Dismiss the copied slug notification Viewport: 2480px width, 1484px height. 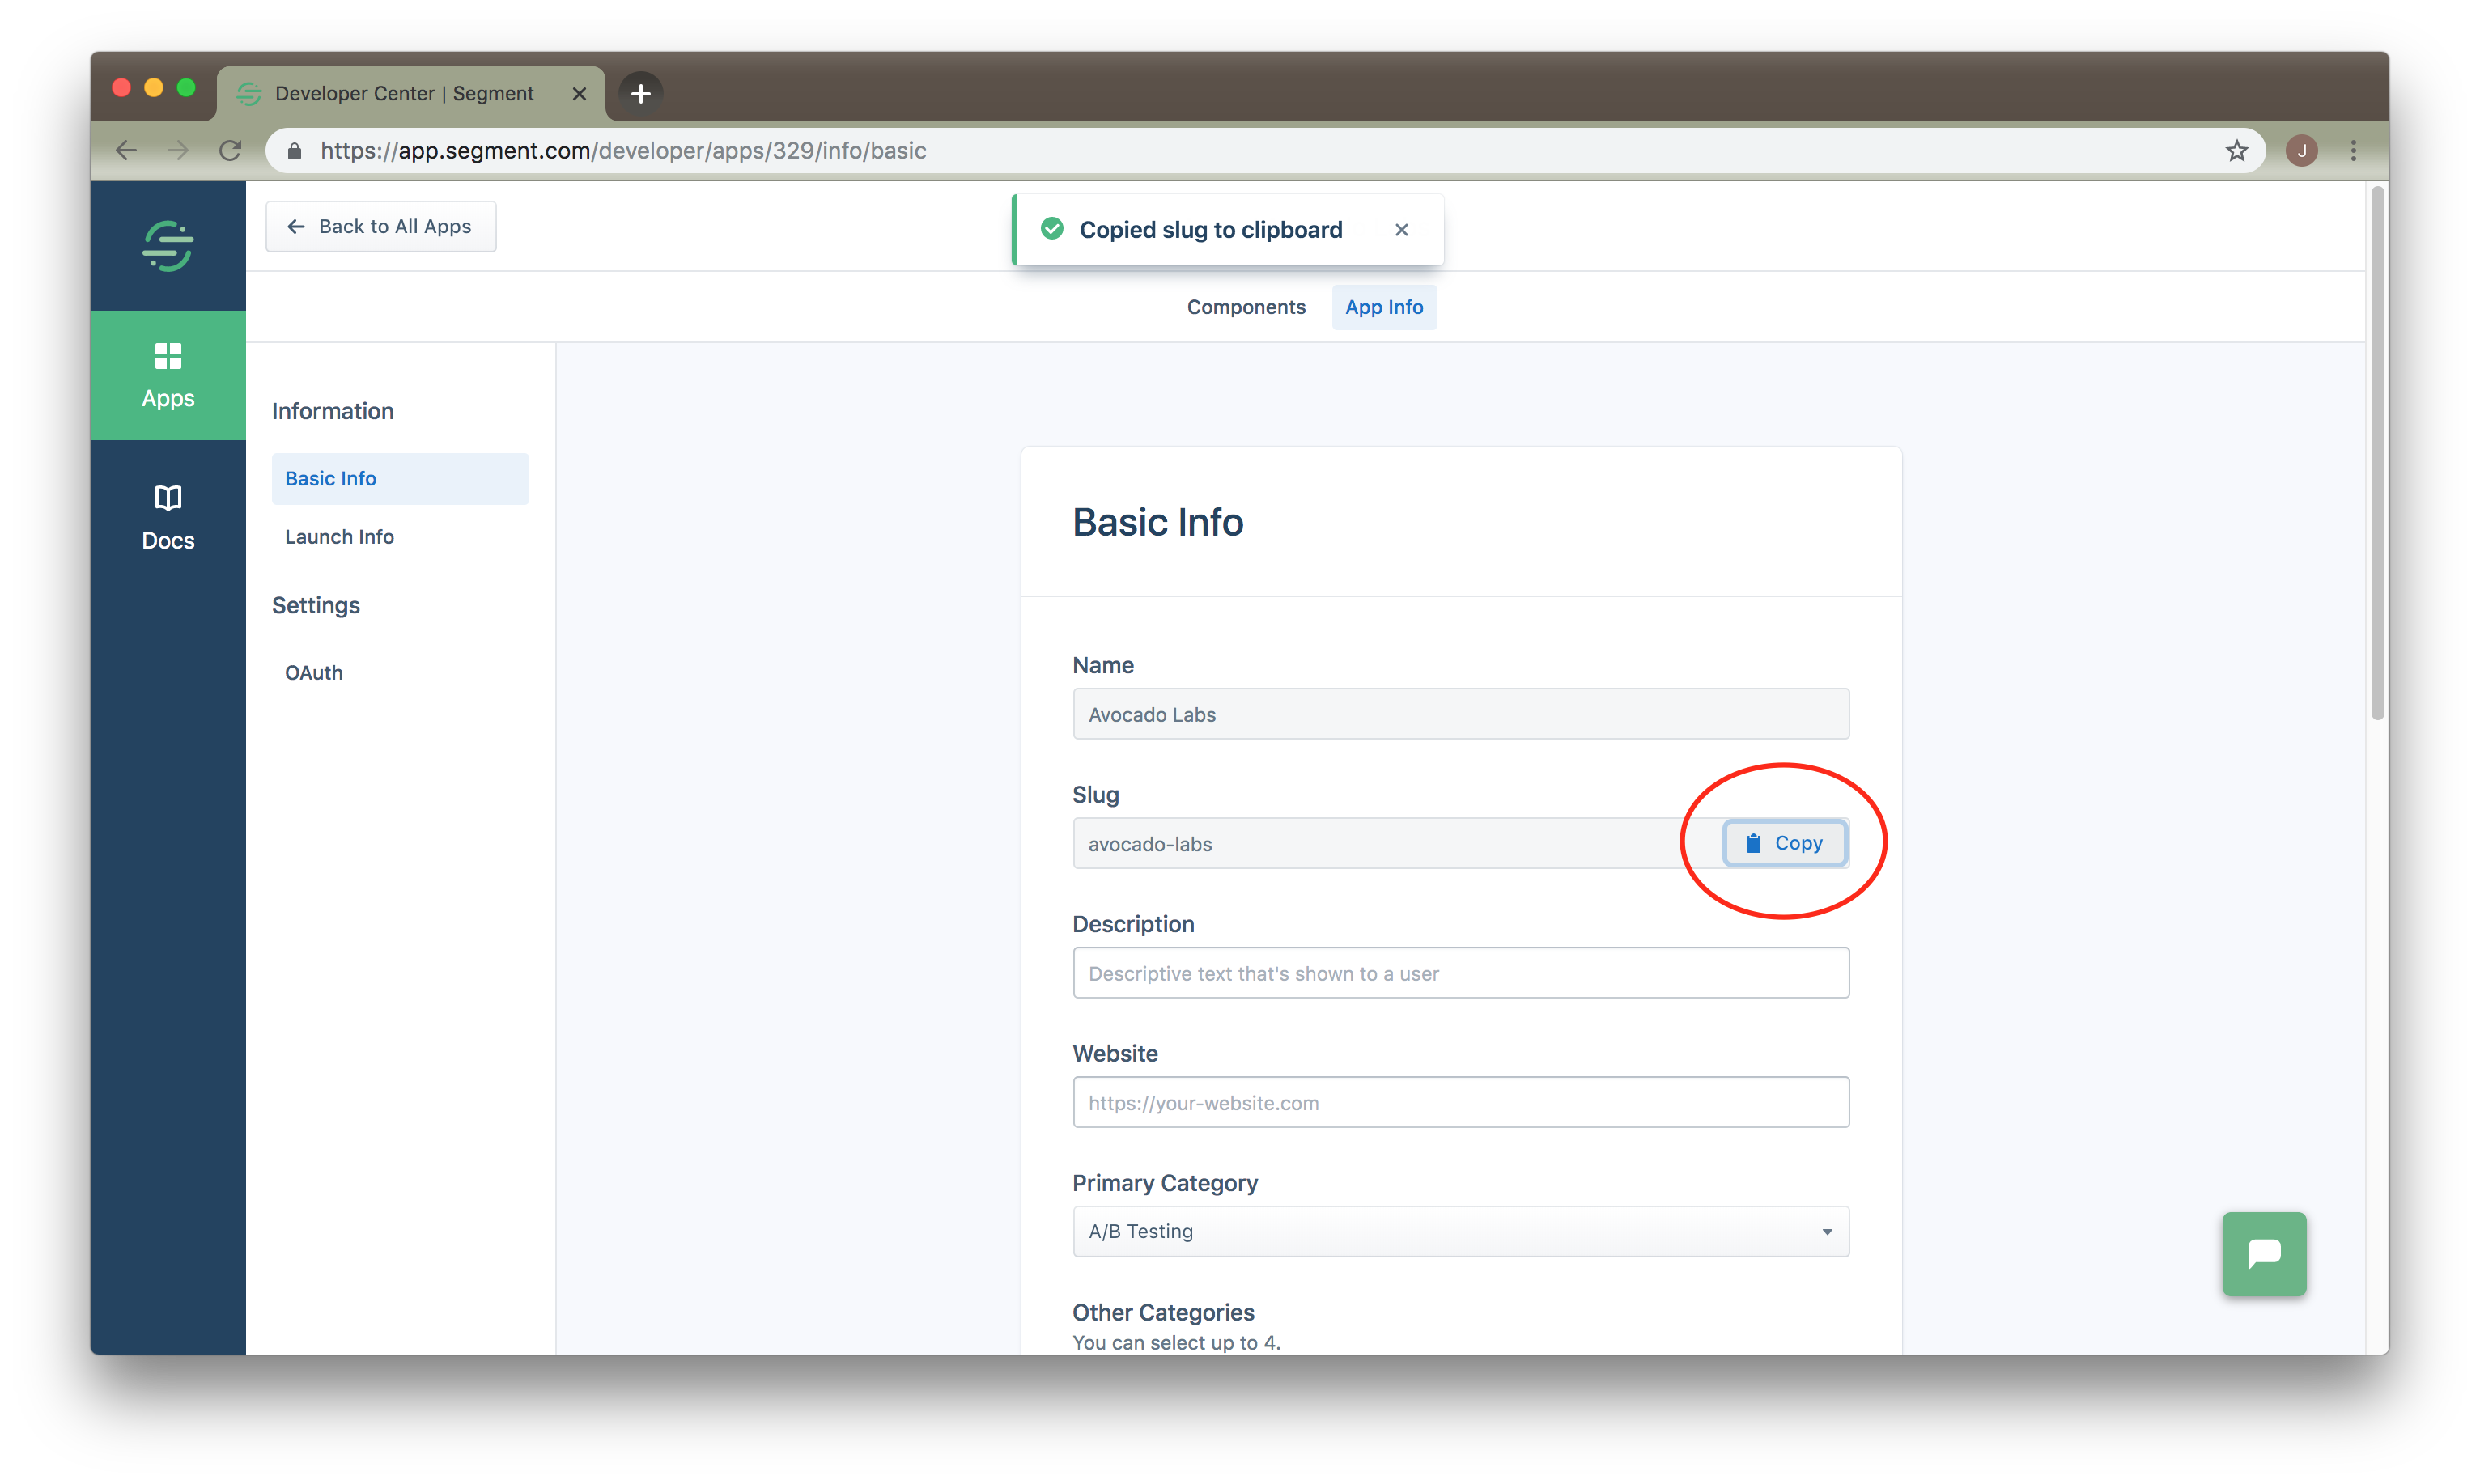point(1401,230)
